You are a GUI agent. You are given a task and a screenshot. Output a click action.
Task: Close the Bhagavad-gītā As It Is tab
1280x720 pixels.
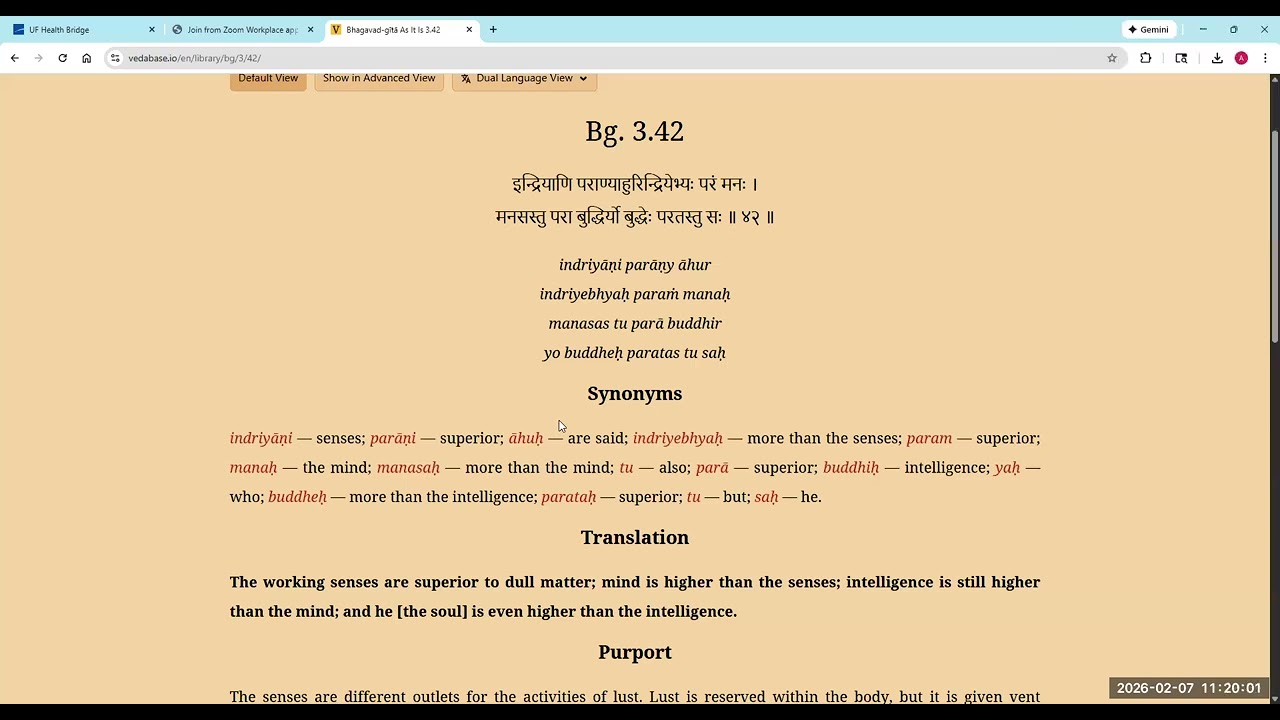click(469, 30)
